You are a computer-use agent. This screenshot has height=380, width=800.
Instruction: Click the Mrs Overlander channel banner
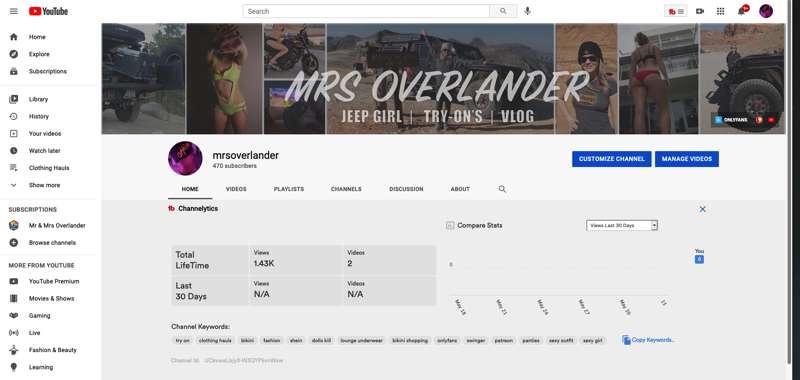click(x=443, y=79)
